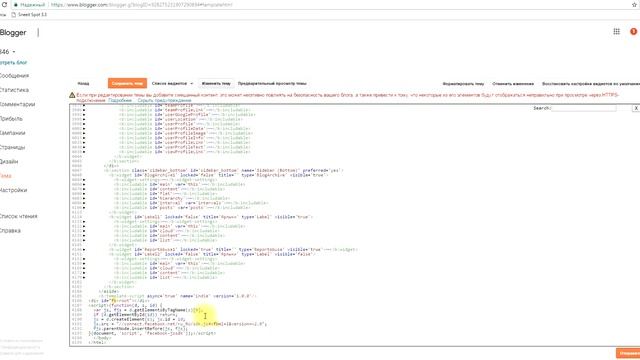Screen dimensions: 640x360
Task: Open 'Кампании' in the sidebar
Action: (x=13, y=133)
